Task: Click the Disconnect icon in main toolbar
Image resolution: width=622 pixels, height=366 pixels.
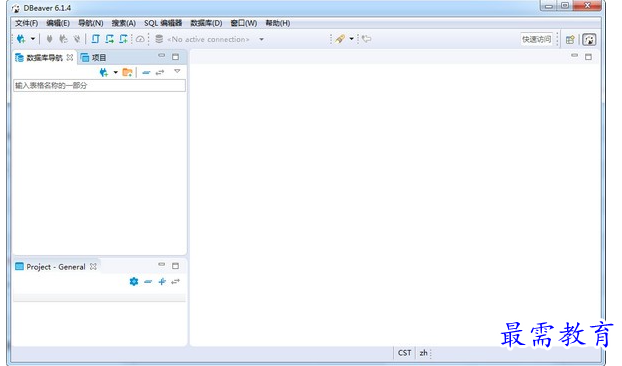Action: [77, 39]
